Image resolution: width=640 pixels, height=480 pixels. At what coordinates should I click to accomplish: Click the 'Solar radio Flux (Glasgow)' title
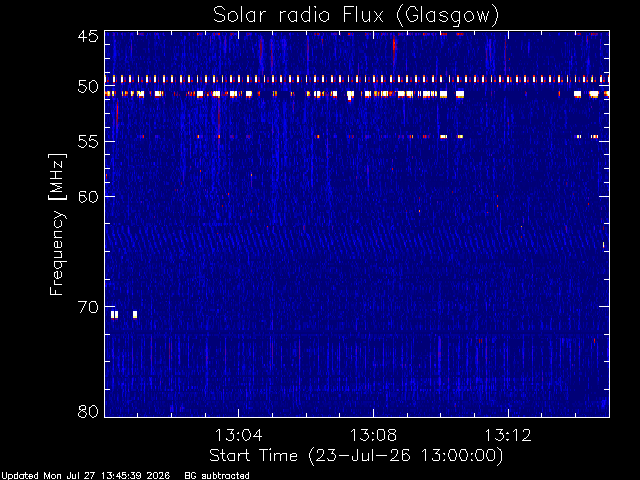pyautogui.click(x=356, y=15)
